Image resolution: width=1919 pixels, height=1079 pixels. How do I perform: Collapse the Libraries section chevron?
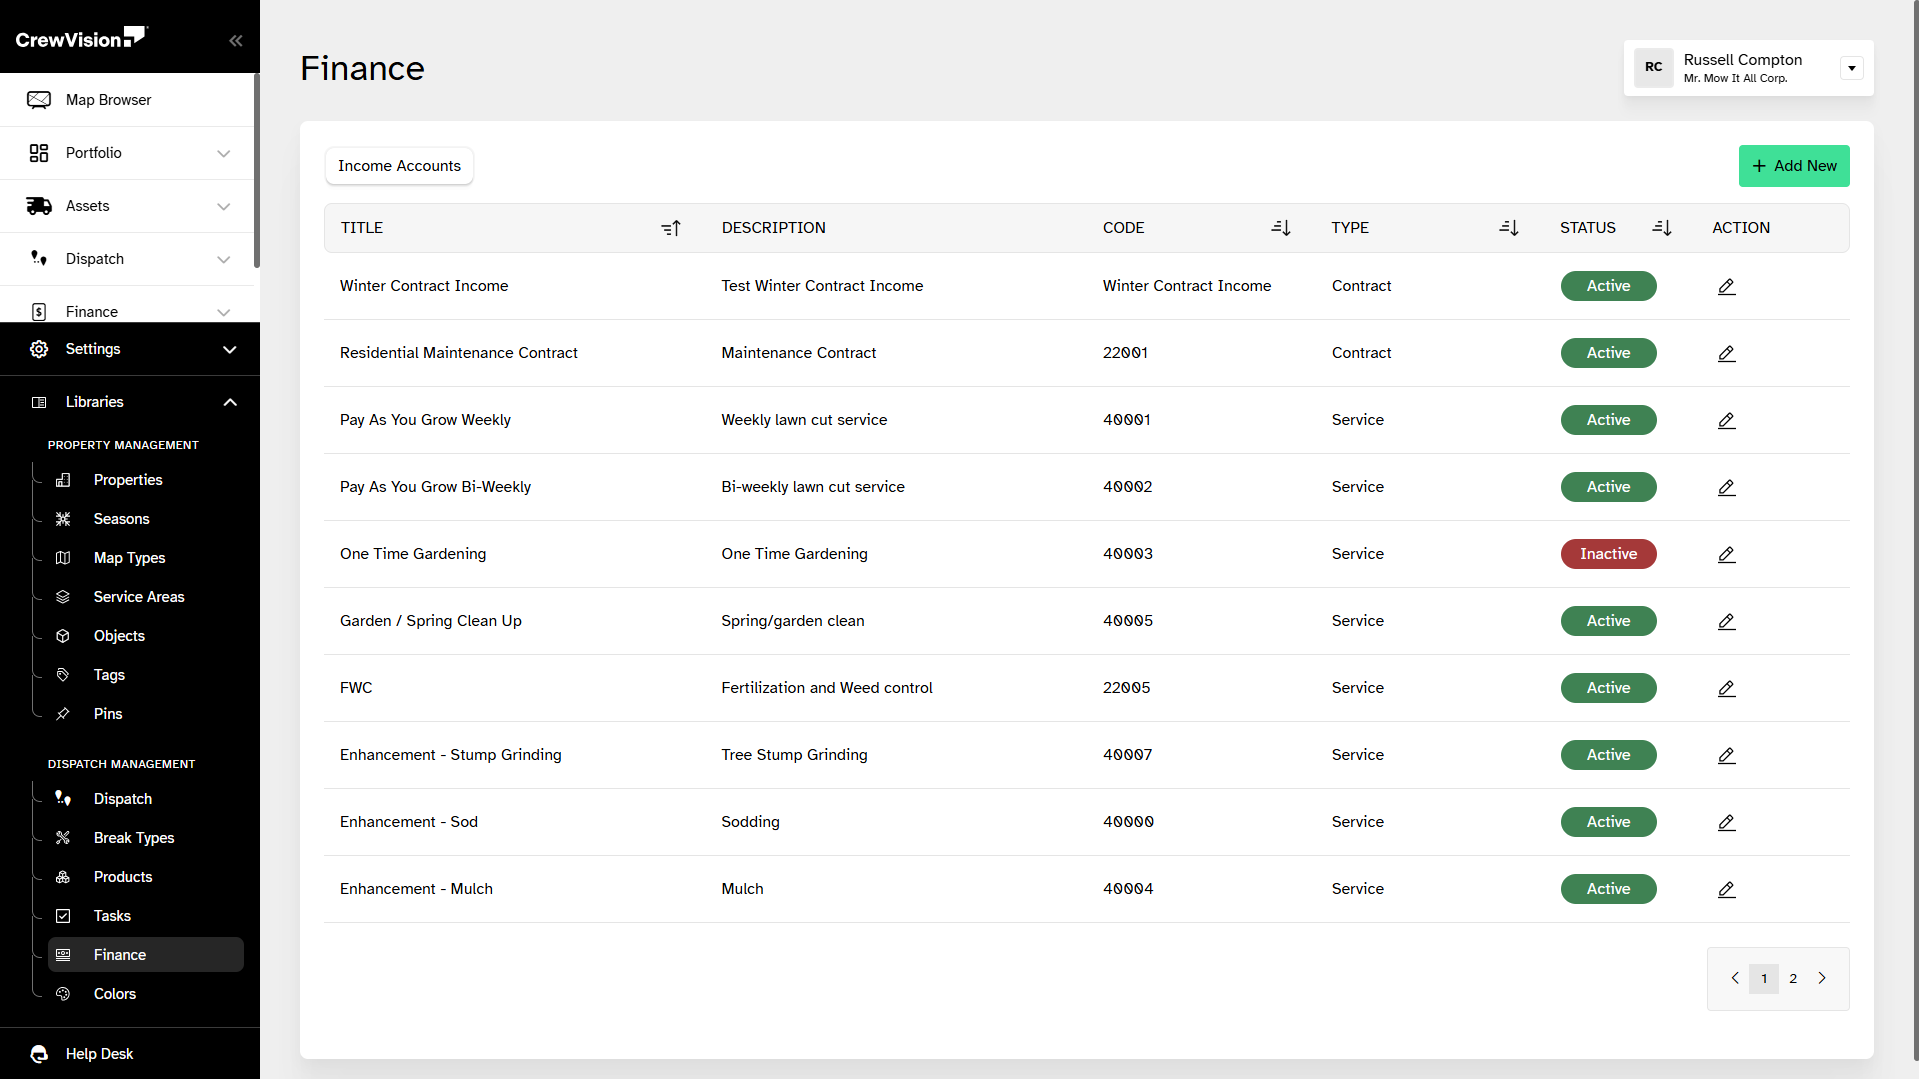pyautogui.click(x=230, y=402)
